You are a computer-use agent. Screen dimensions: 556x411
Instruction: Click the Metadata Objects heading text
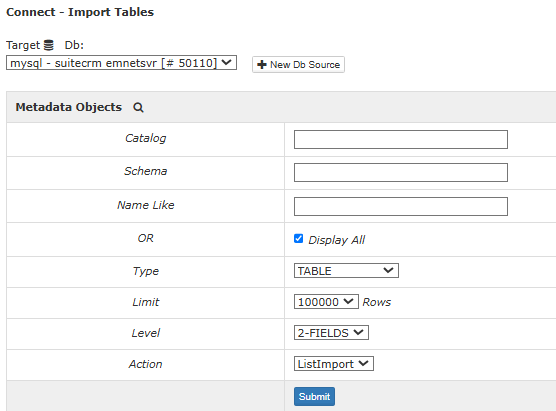(x=68, y=107)
